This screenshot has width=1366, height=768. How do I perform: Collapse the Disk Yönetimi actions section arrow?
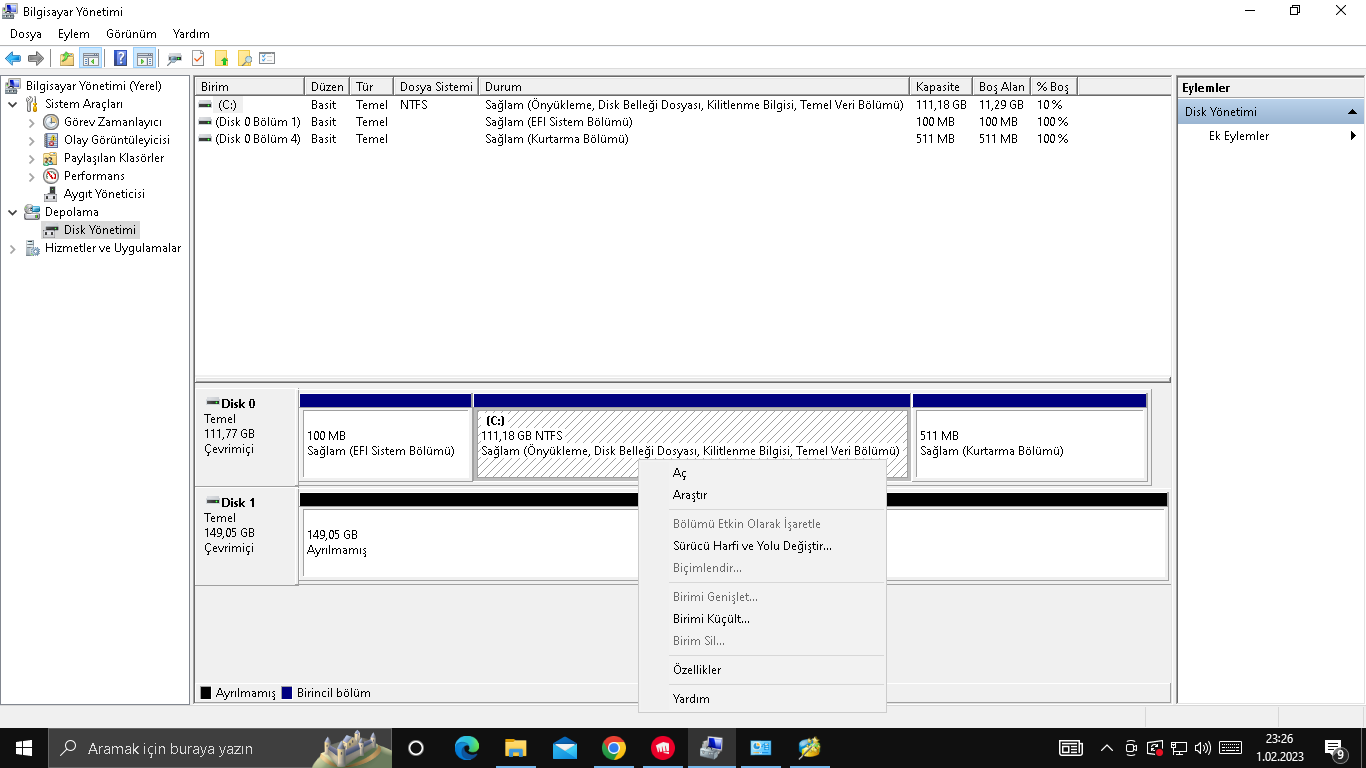click(x=1352, y=112)
